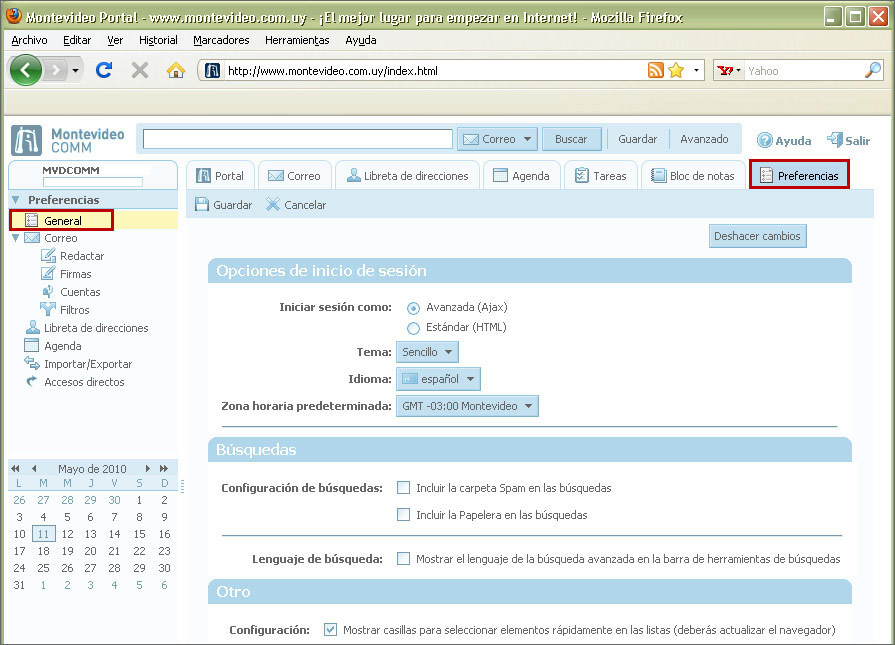The image size is (895, 645).
Task: Open the Marcadores menu
Action: coord(221,40)
